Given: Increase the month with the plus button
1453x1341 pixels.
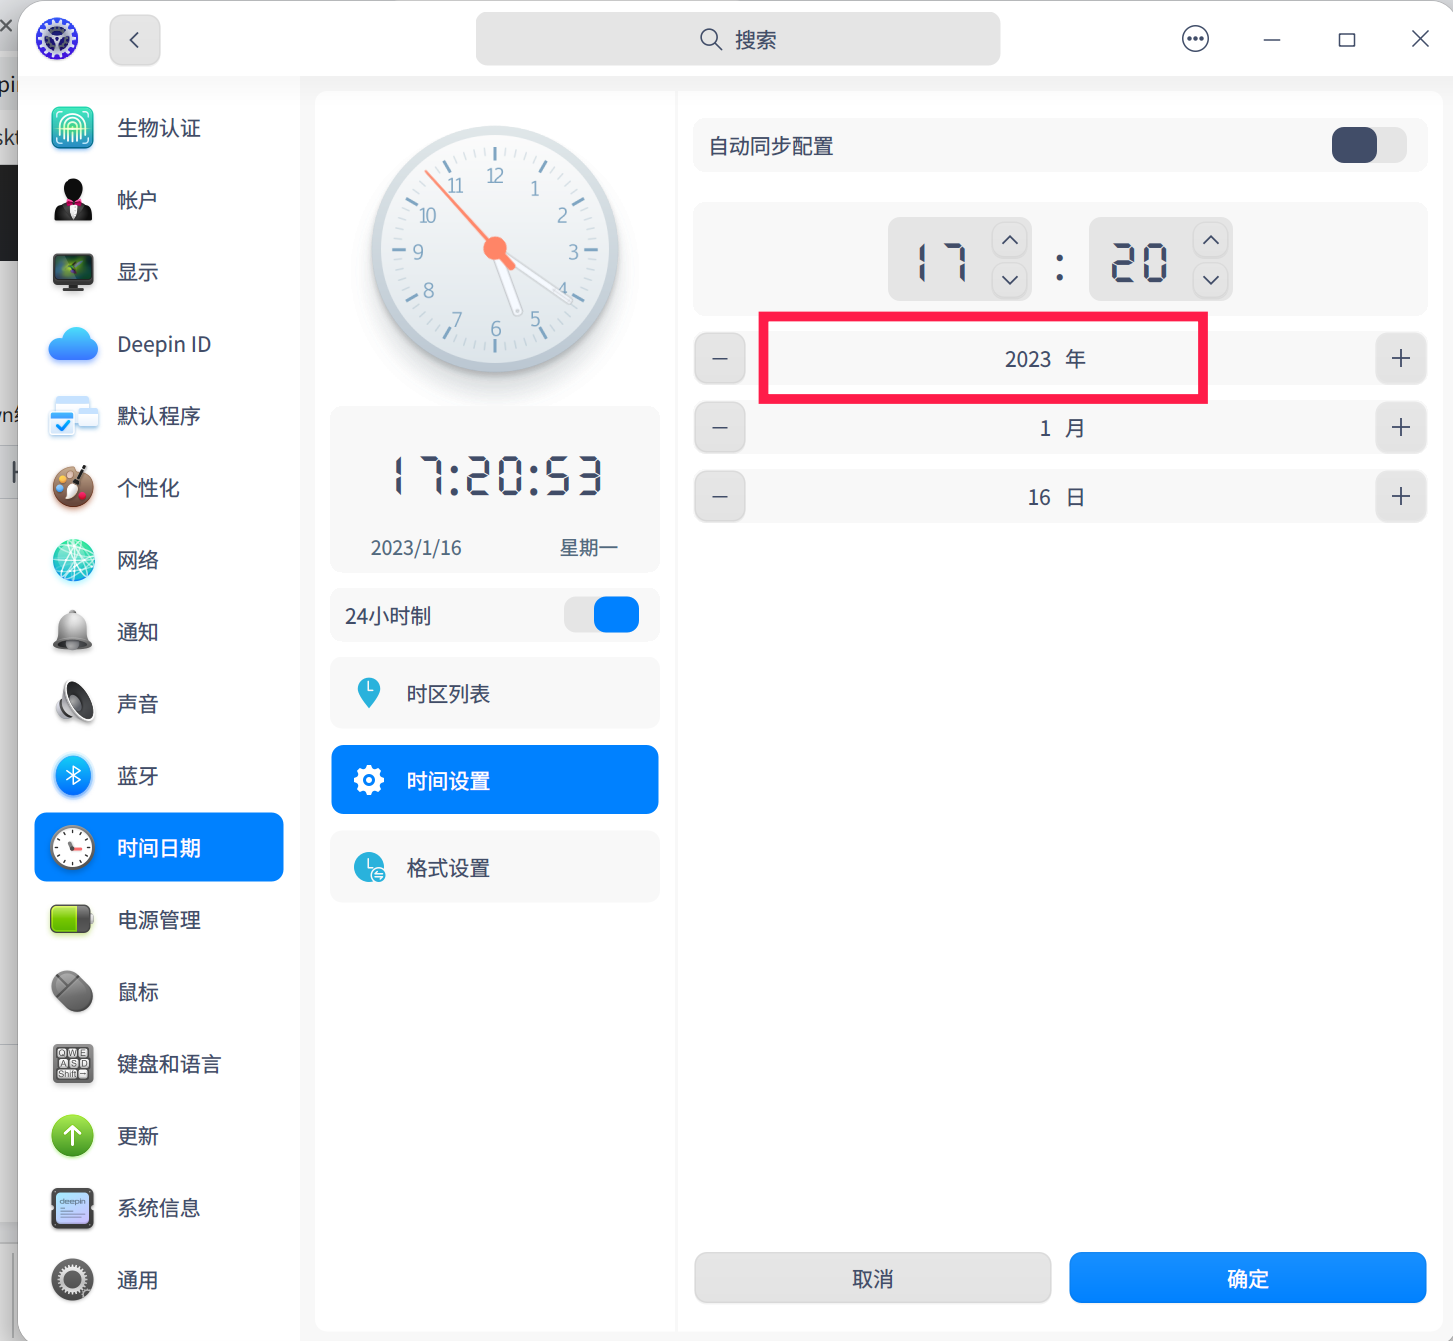Looking at the screenshot, I should (1401, 427).
